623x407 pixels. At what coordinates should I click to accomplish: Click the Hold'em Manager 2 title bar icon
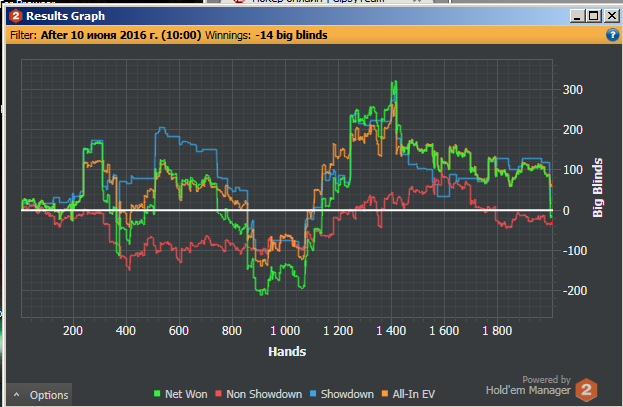tap(15, 16)
